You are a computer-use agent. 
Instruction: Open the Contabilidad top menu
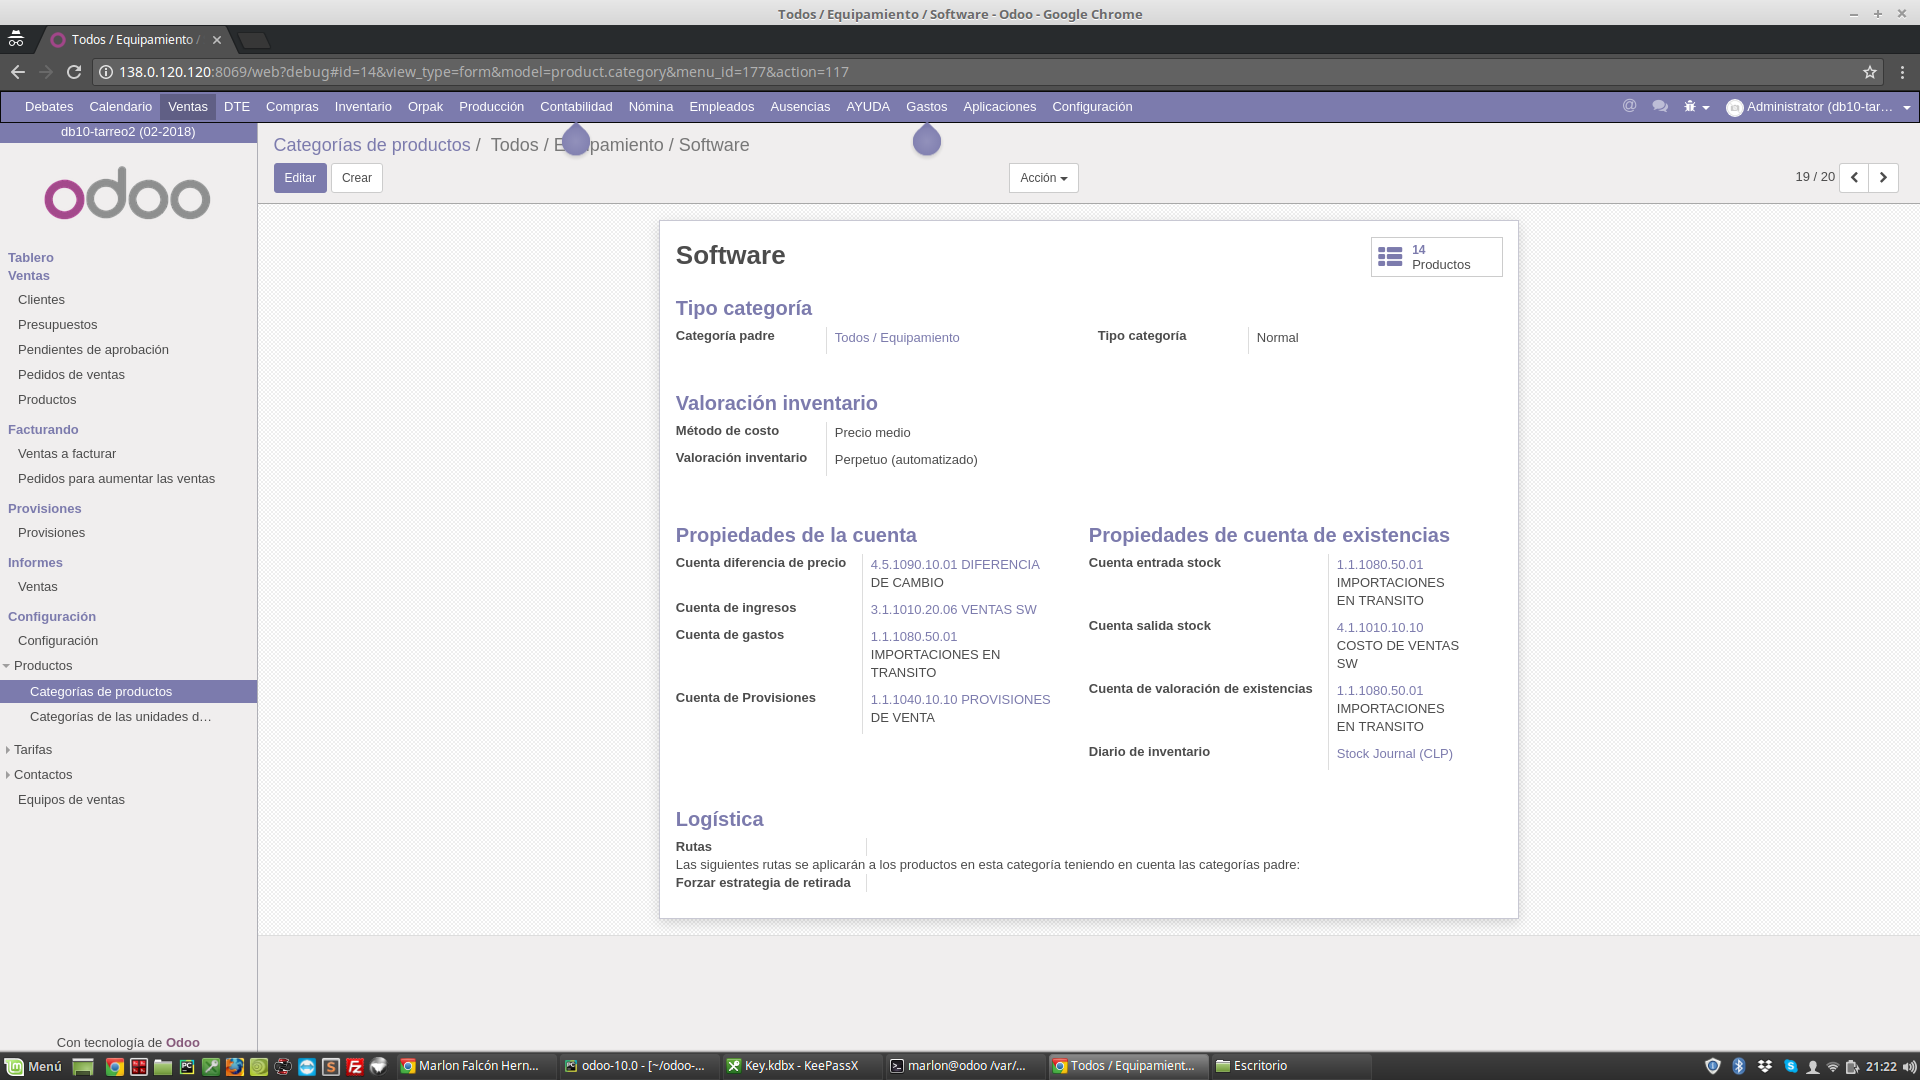tap(576, 107)
